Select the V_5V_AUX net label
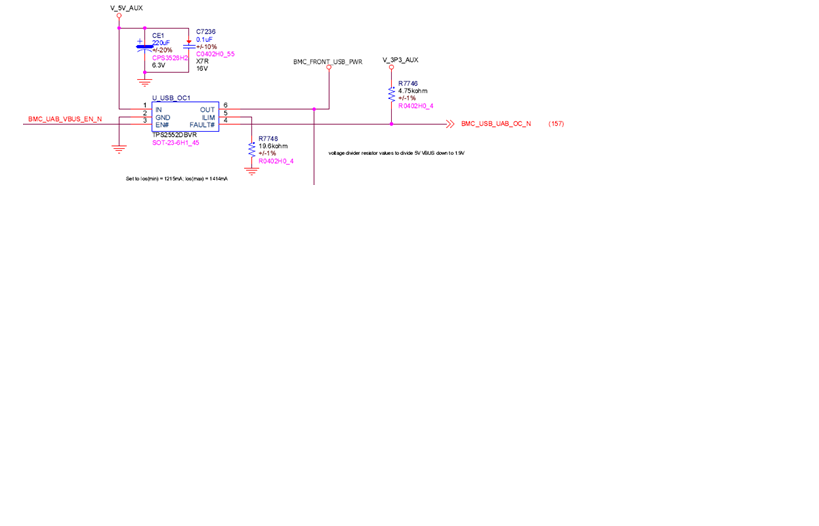 point(126,8)
